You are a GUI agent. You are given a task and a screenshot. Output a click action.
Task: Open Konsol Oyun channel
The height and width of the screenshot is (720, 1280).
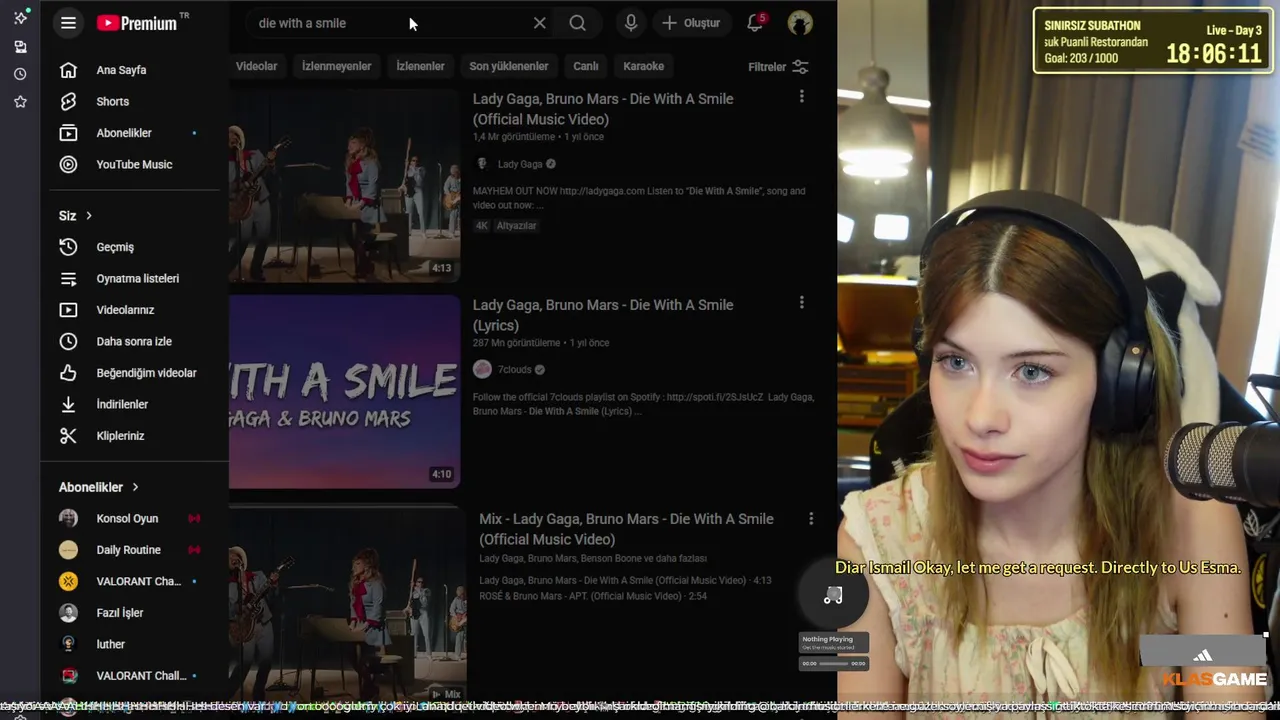pos(134,518)
